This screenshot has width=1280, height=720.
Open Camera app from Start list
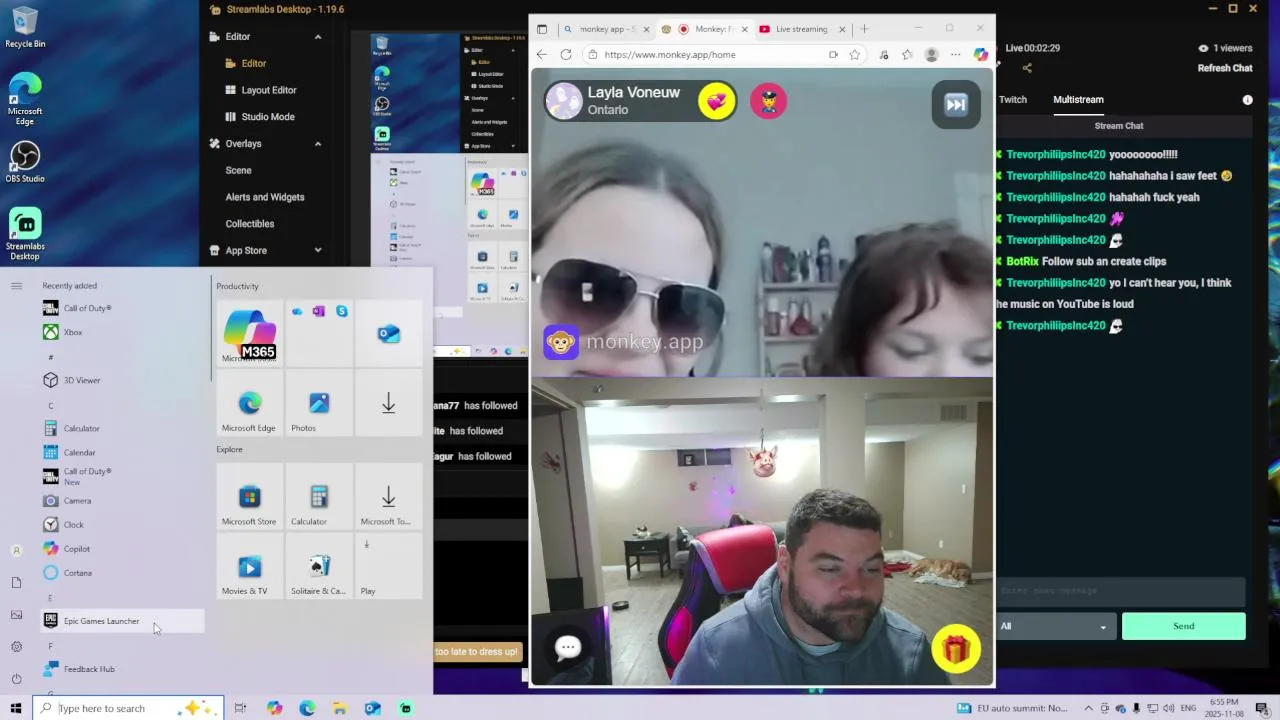(120, 500)
